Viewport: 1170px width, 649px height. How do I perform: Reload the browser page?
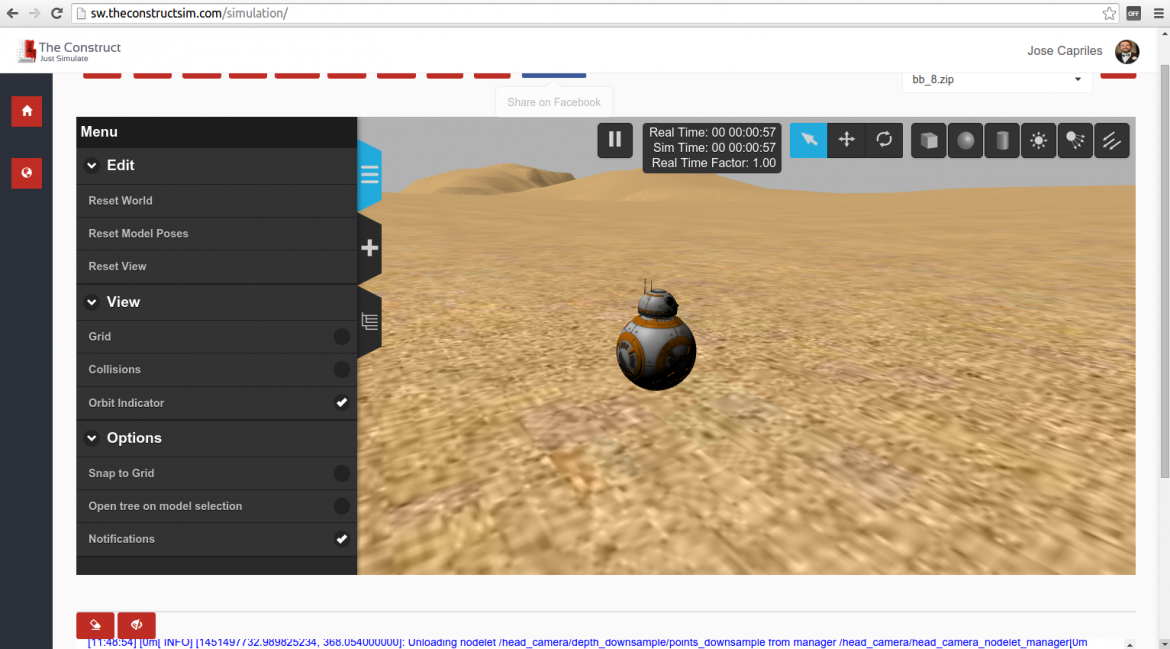coord(57,13)
